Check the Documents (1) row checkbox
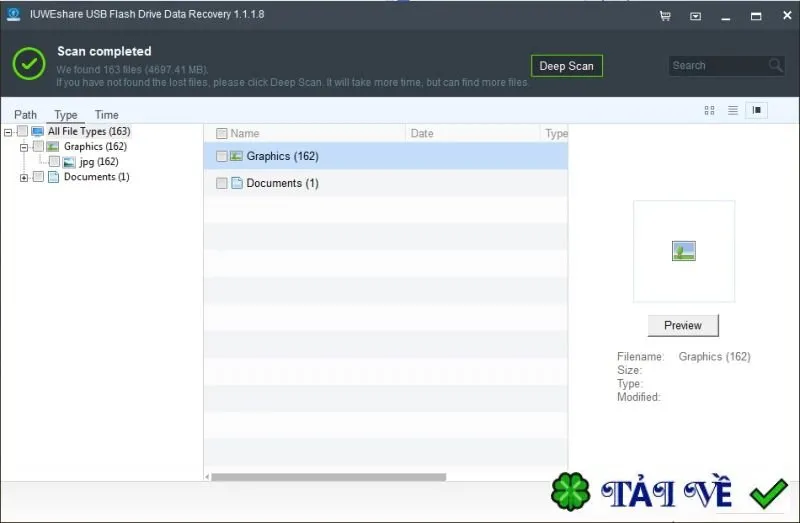800x523 pixels. (221, 183)
